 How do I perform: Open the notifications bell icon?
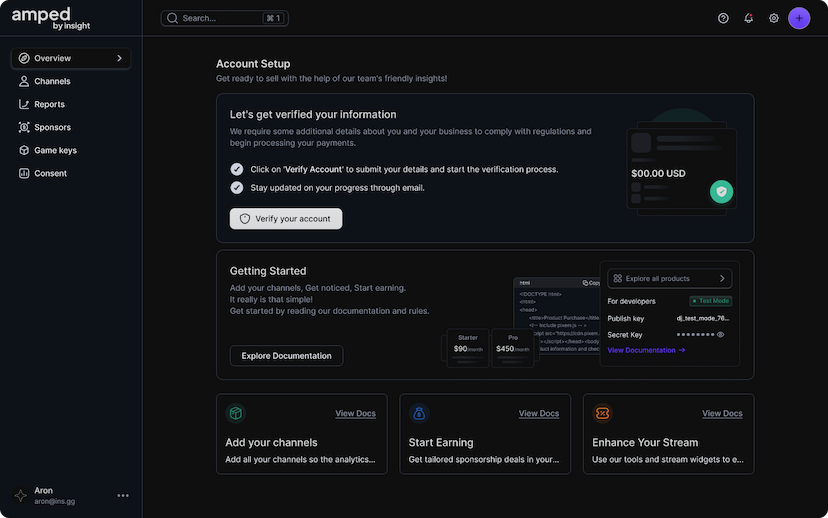coord(748,18)
